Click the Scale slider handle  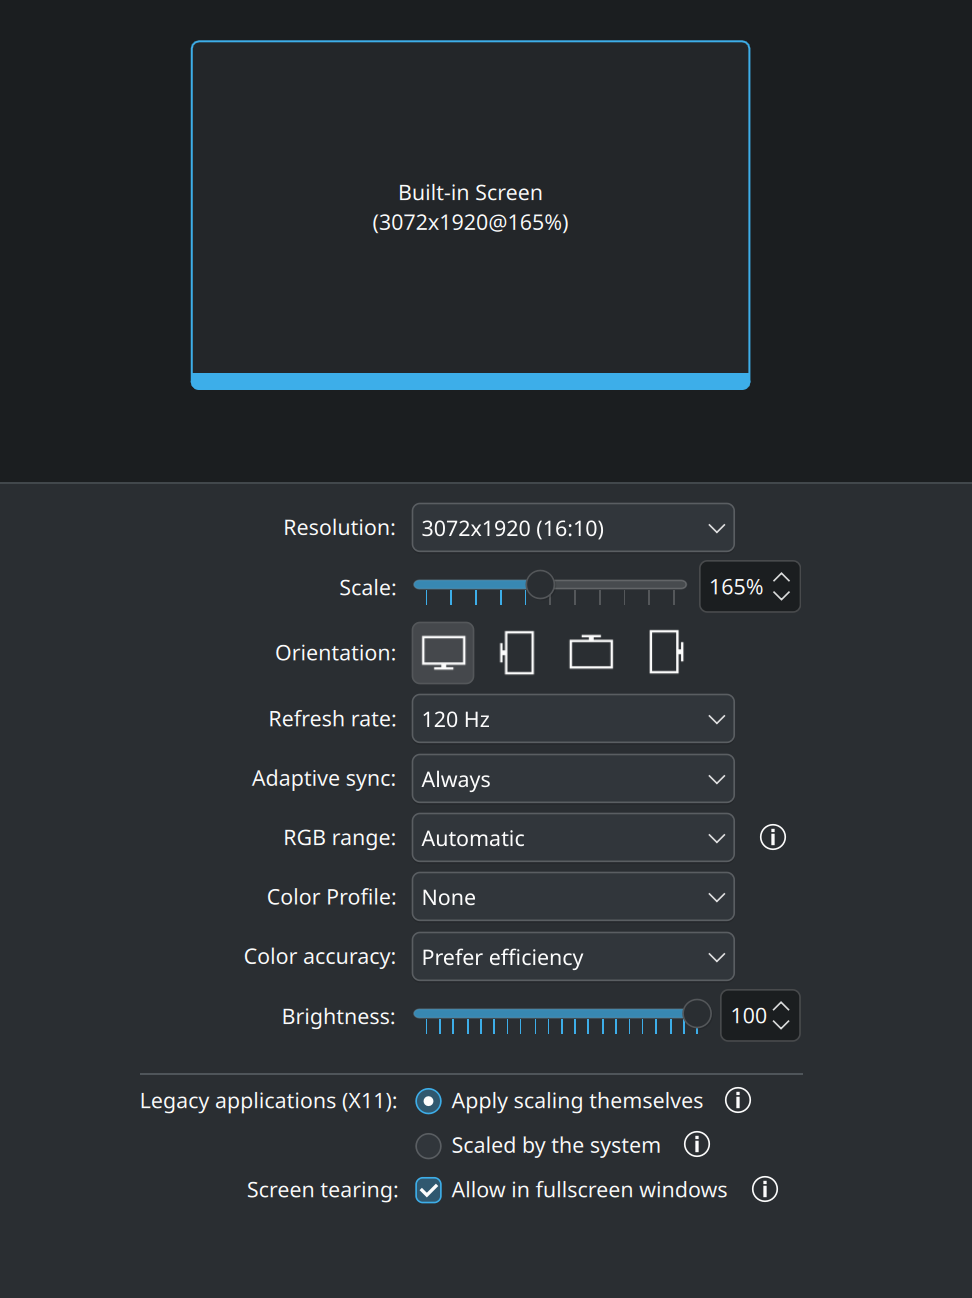(540, 584)
